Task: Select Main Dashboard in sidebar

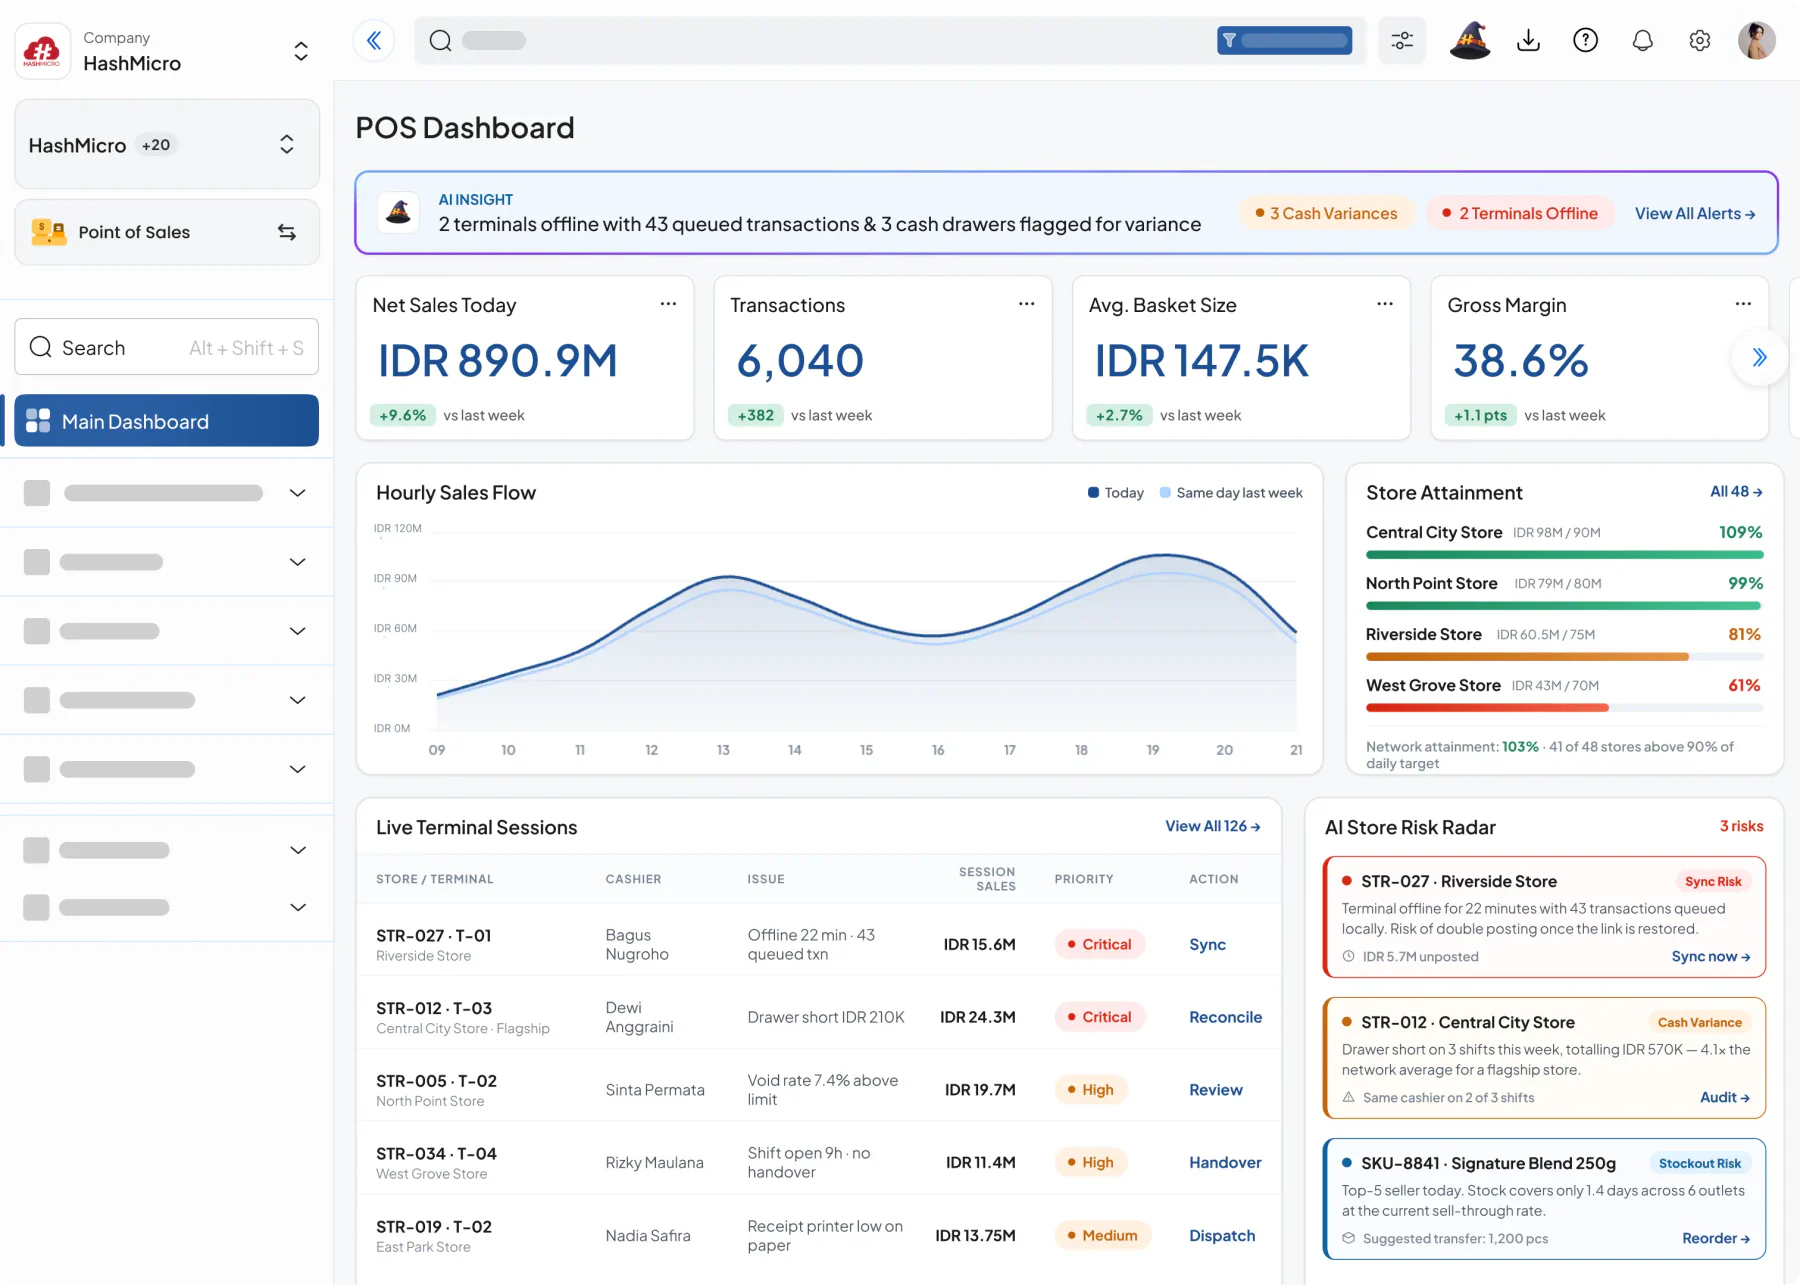Action: point(167,421)
